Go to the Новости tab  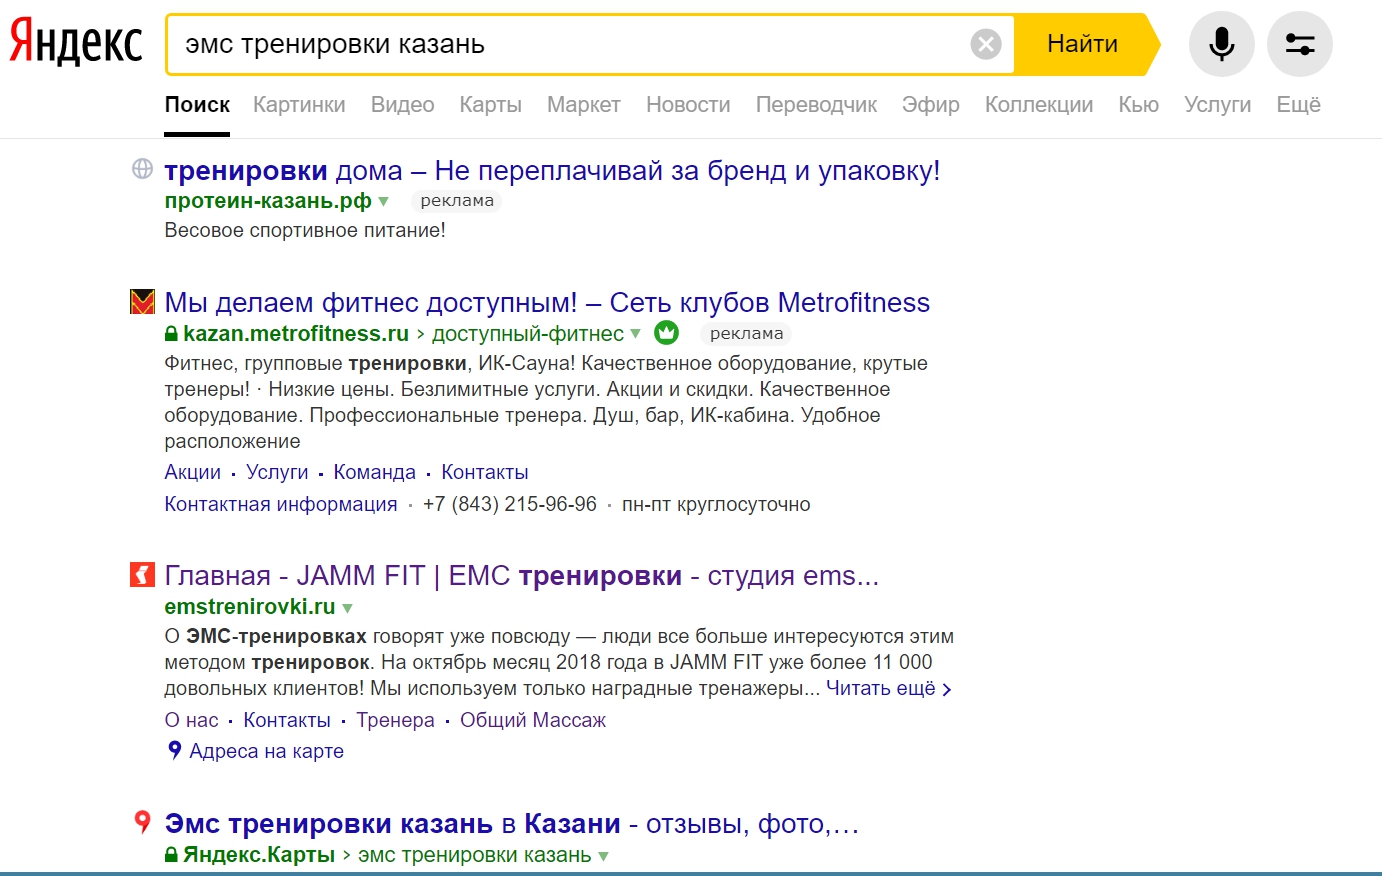tap(688, 105)
